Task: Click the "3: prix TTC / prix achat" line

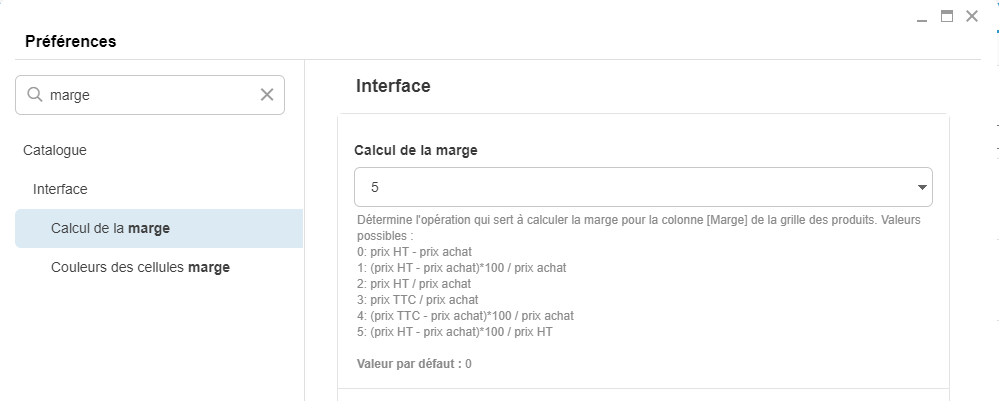Action: [x=417, y=300]
